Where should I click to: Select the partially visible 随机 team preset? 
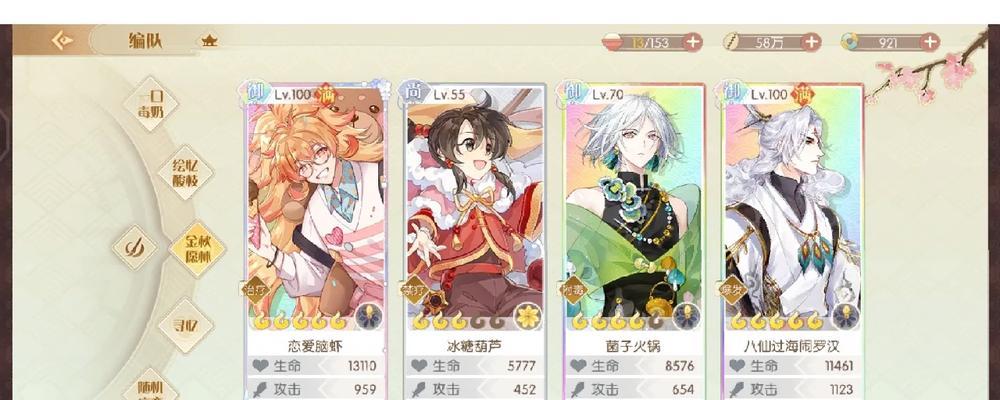[x=151, y=387]
